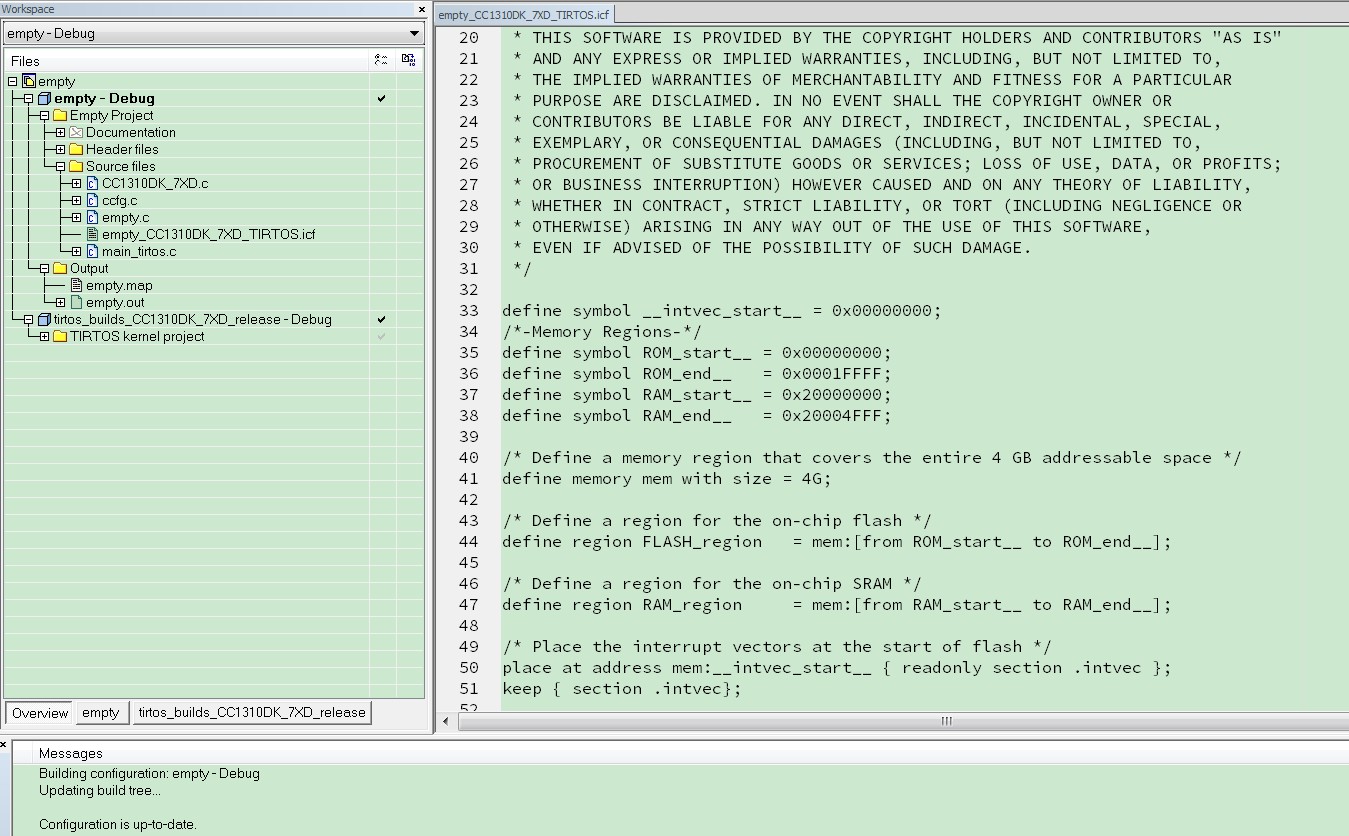Viewport: 1349px width, 836px height.
Task: Click the empty - Debug project cube icon
Action: 42,98
